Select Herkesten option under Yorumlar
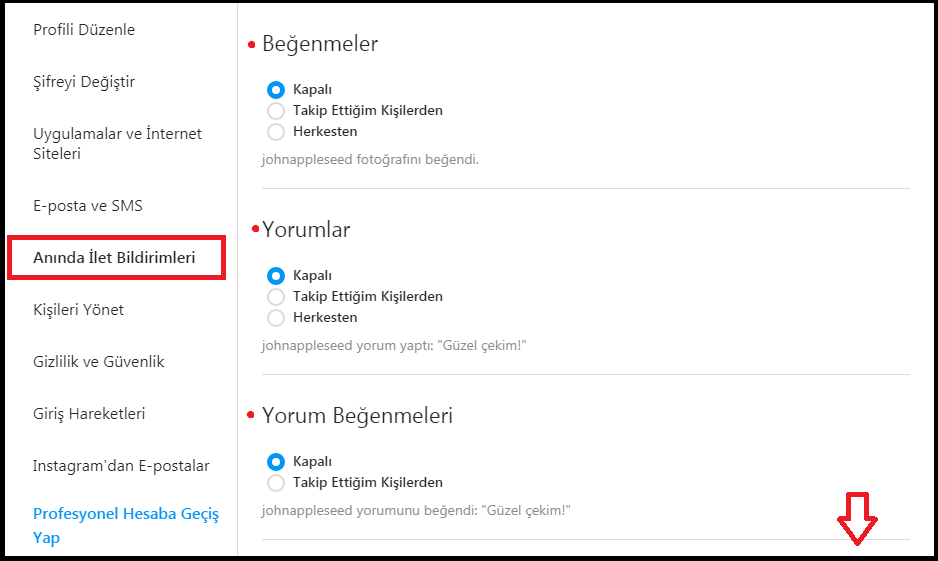This screenshot has height=561, width=938. coord(277,317)
